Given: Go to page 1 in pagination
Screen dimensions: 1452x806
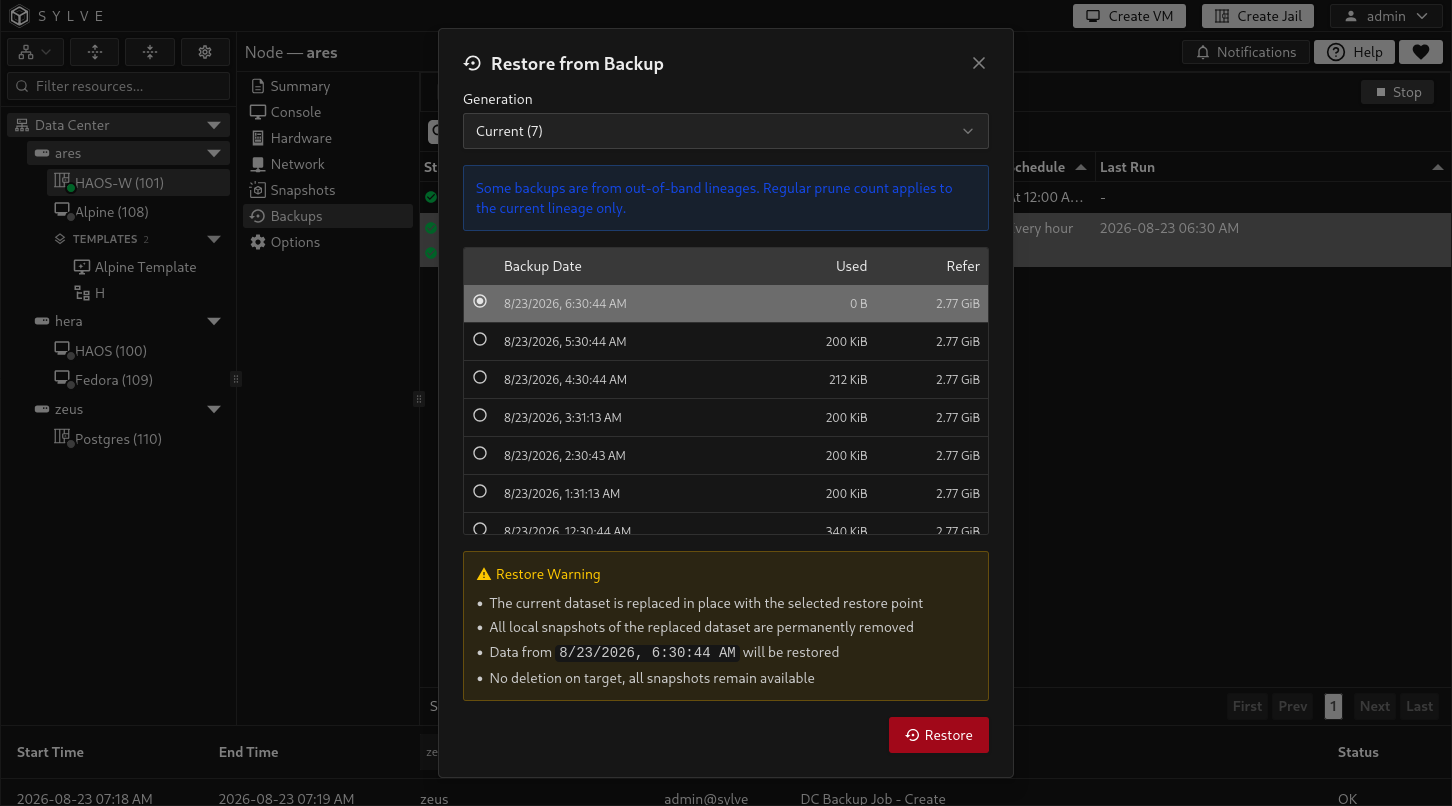Looking at the screenshot, I should pyautogui.click(x=1333, y=706).
